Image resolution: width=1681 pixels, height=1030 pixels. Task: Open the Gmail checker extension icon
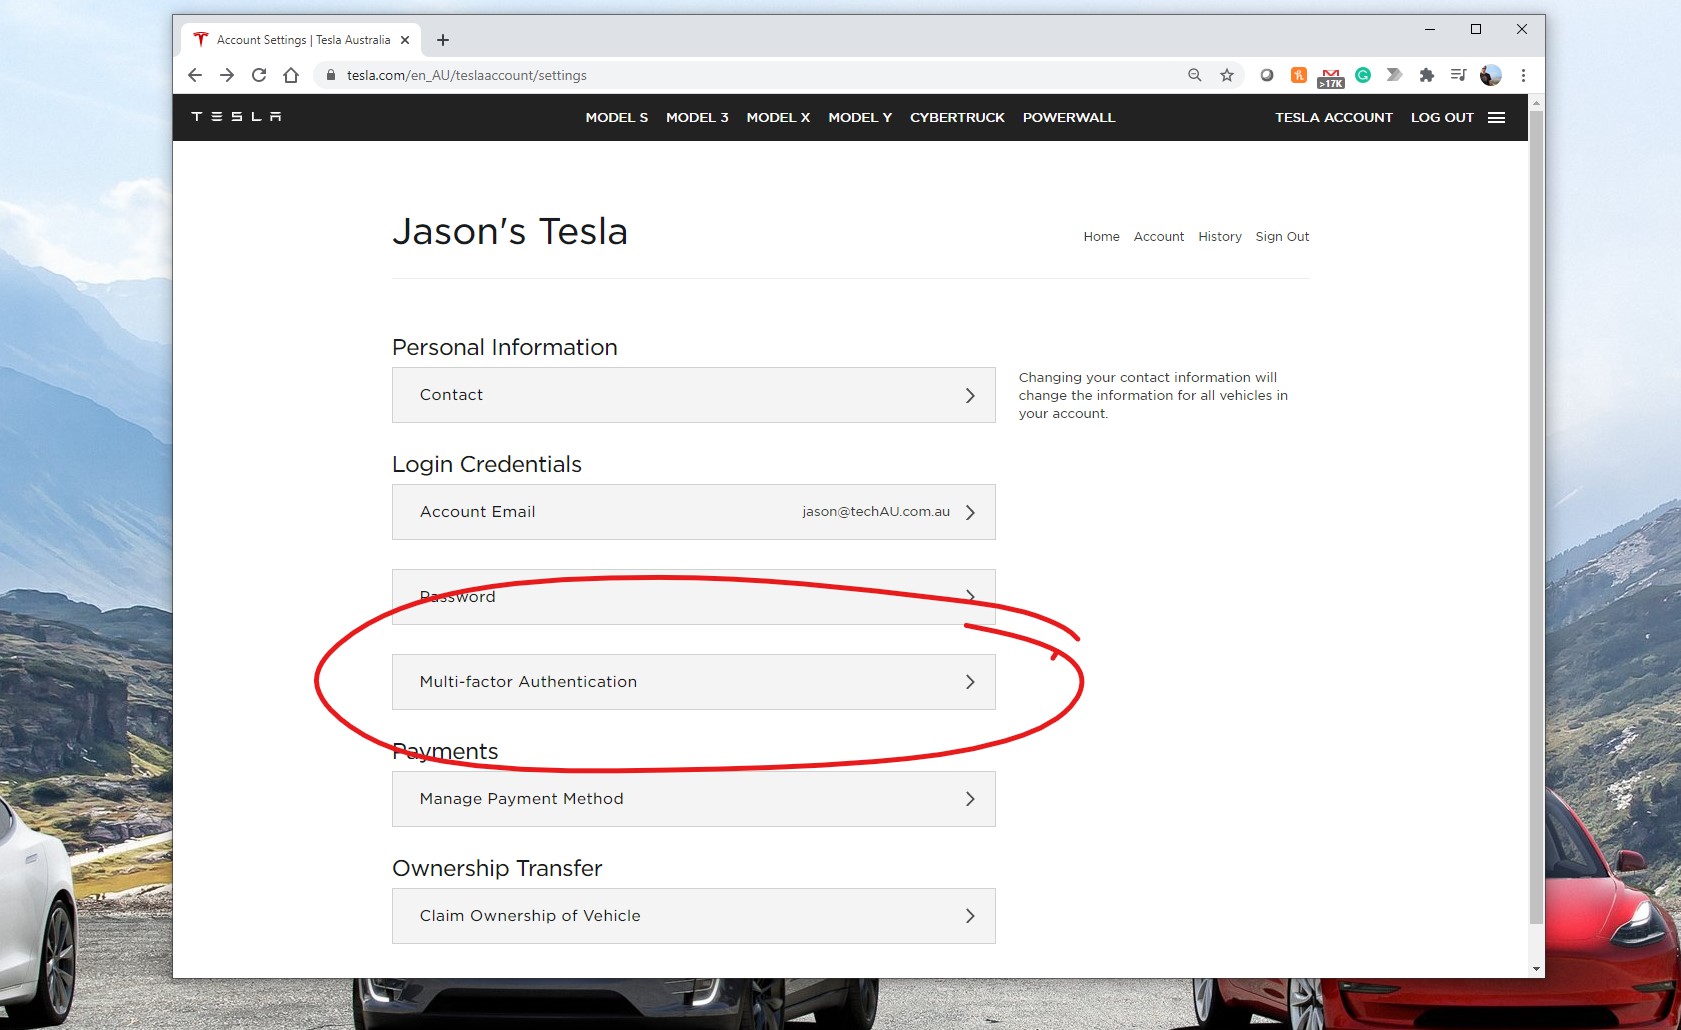tap(1331, 77)
